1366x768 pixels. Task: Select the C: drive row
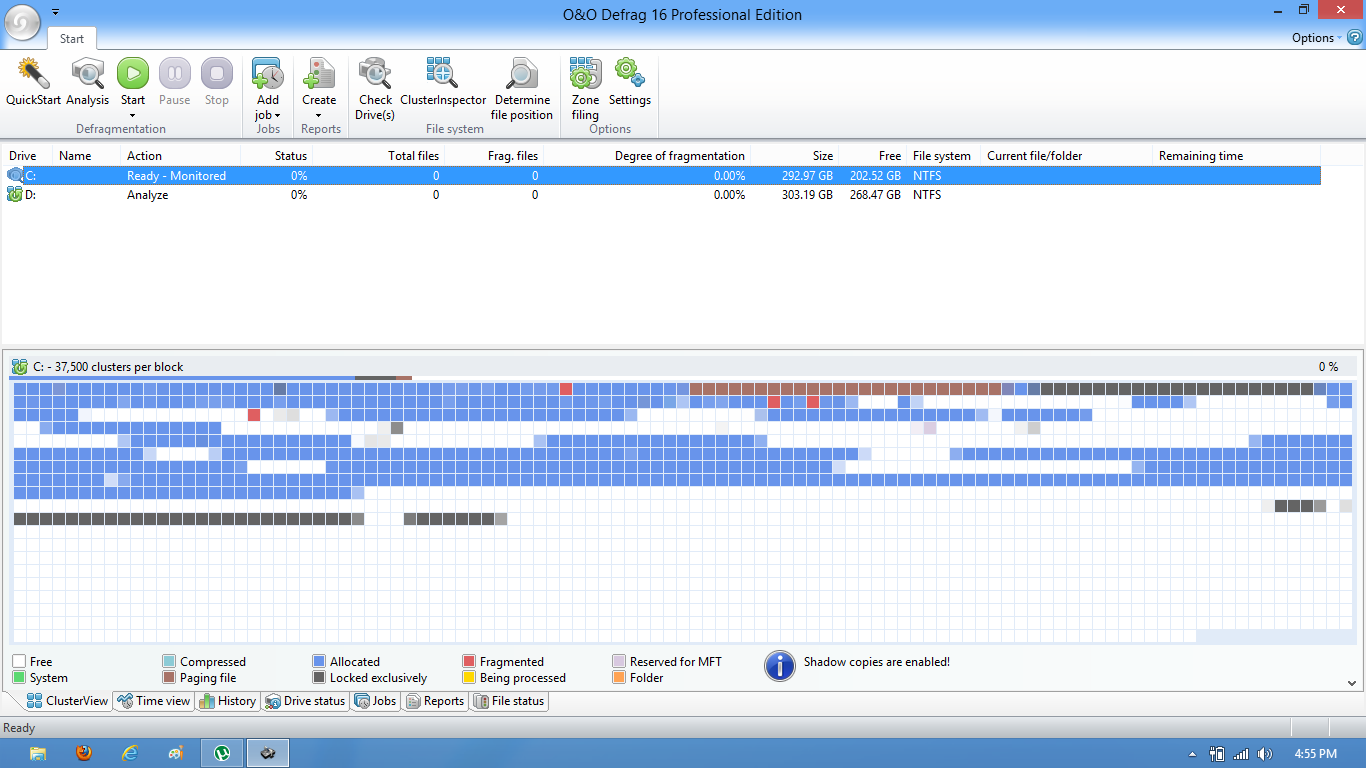pyautogui.click(x=661, y=176)
